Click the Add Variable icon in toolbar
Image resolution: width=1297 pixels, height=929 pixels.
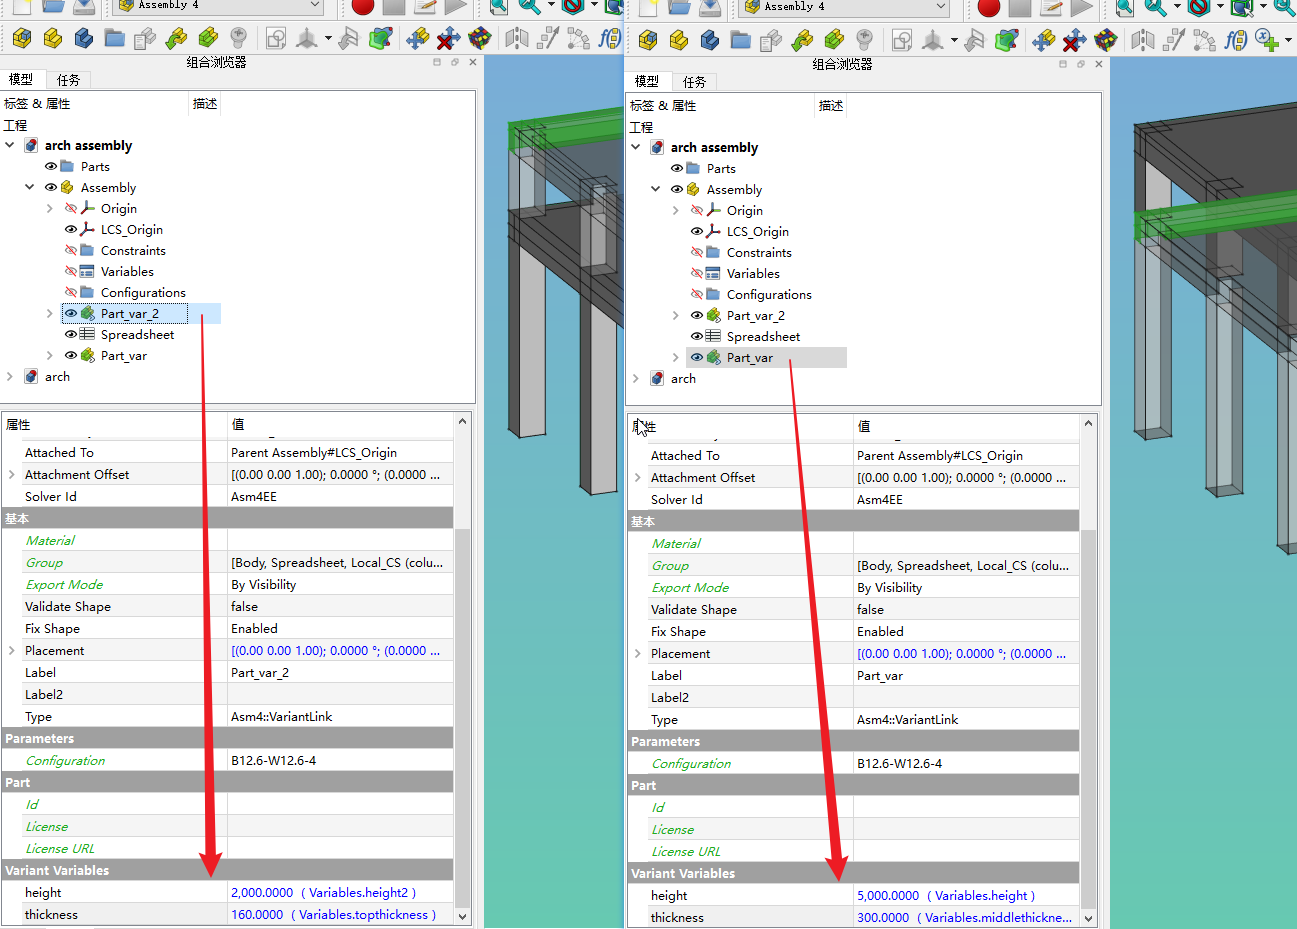click(x=1267, y=40)
